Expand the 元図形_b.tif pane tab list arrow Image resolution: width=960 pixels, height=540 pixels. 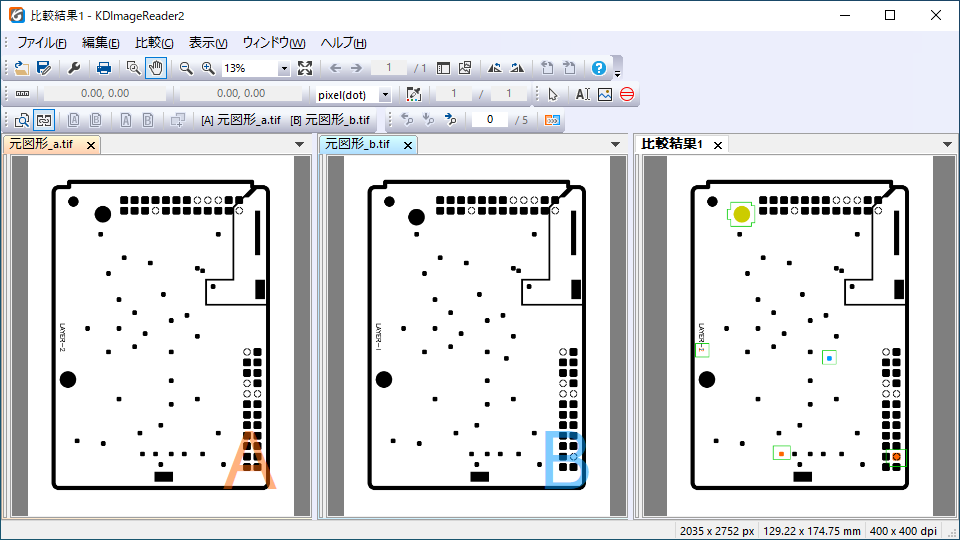tap(615, 144)
